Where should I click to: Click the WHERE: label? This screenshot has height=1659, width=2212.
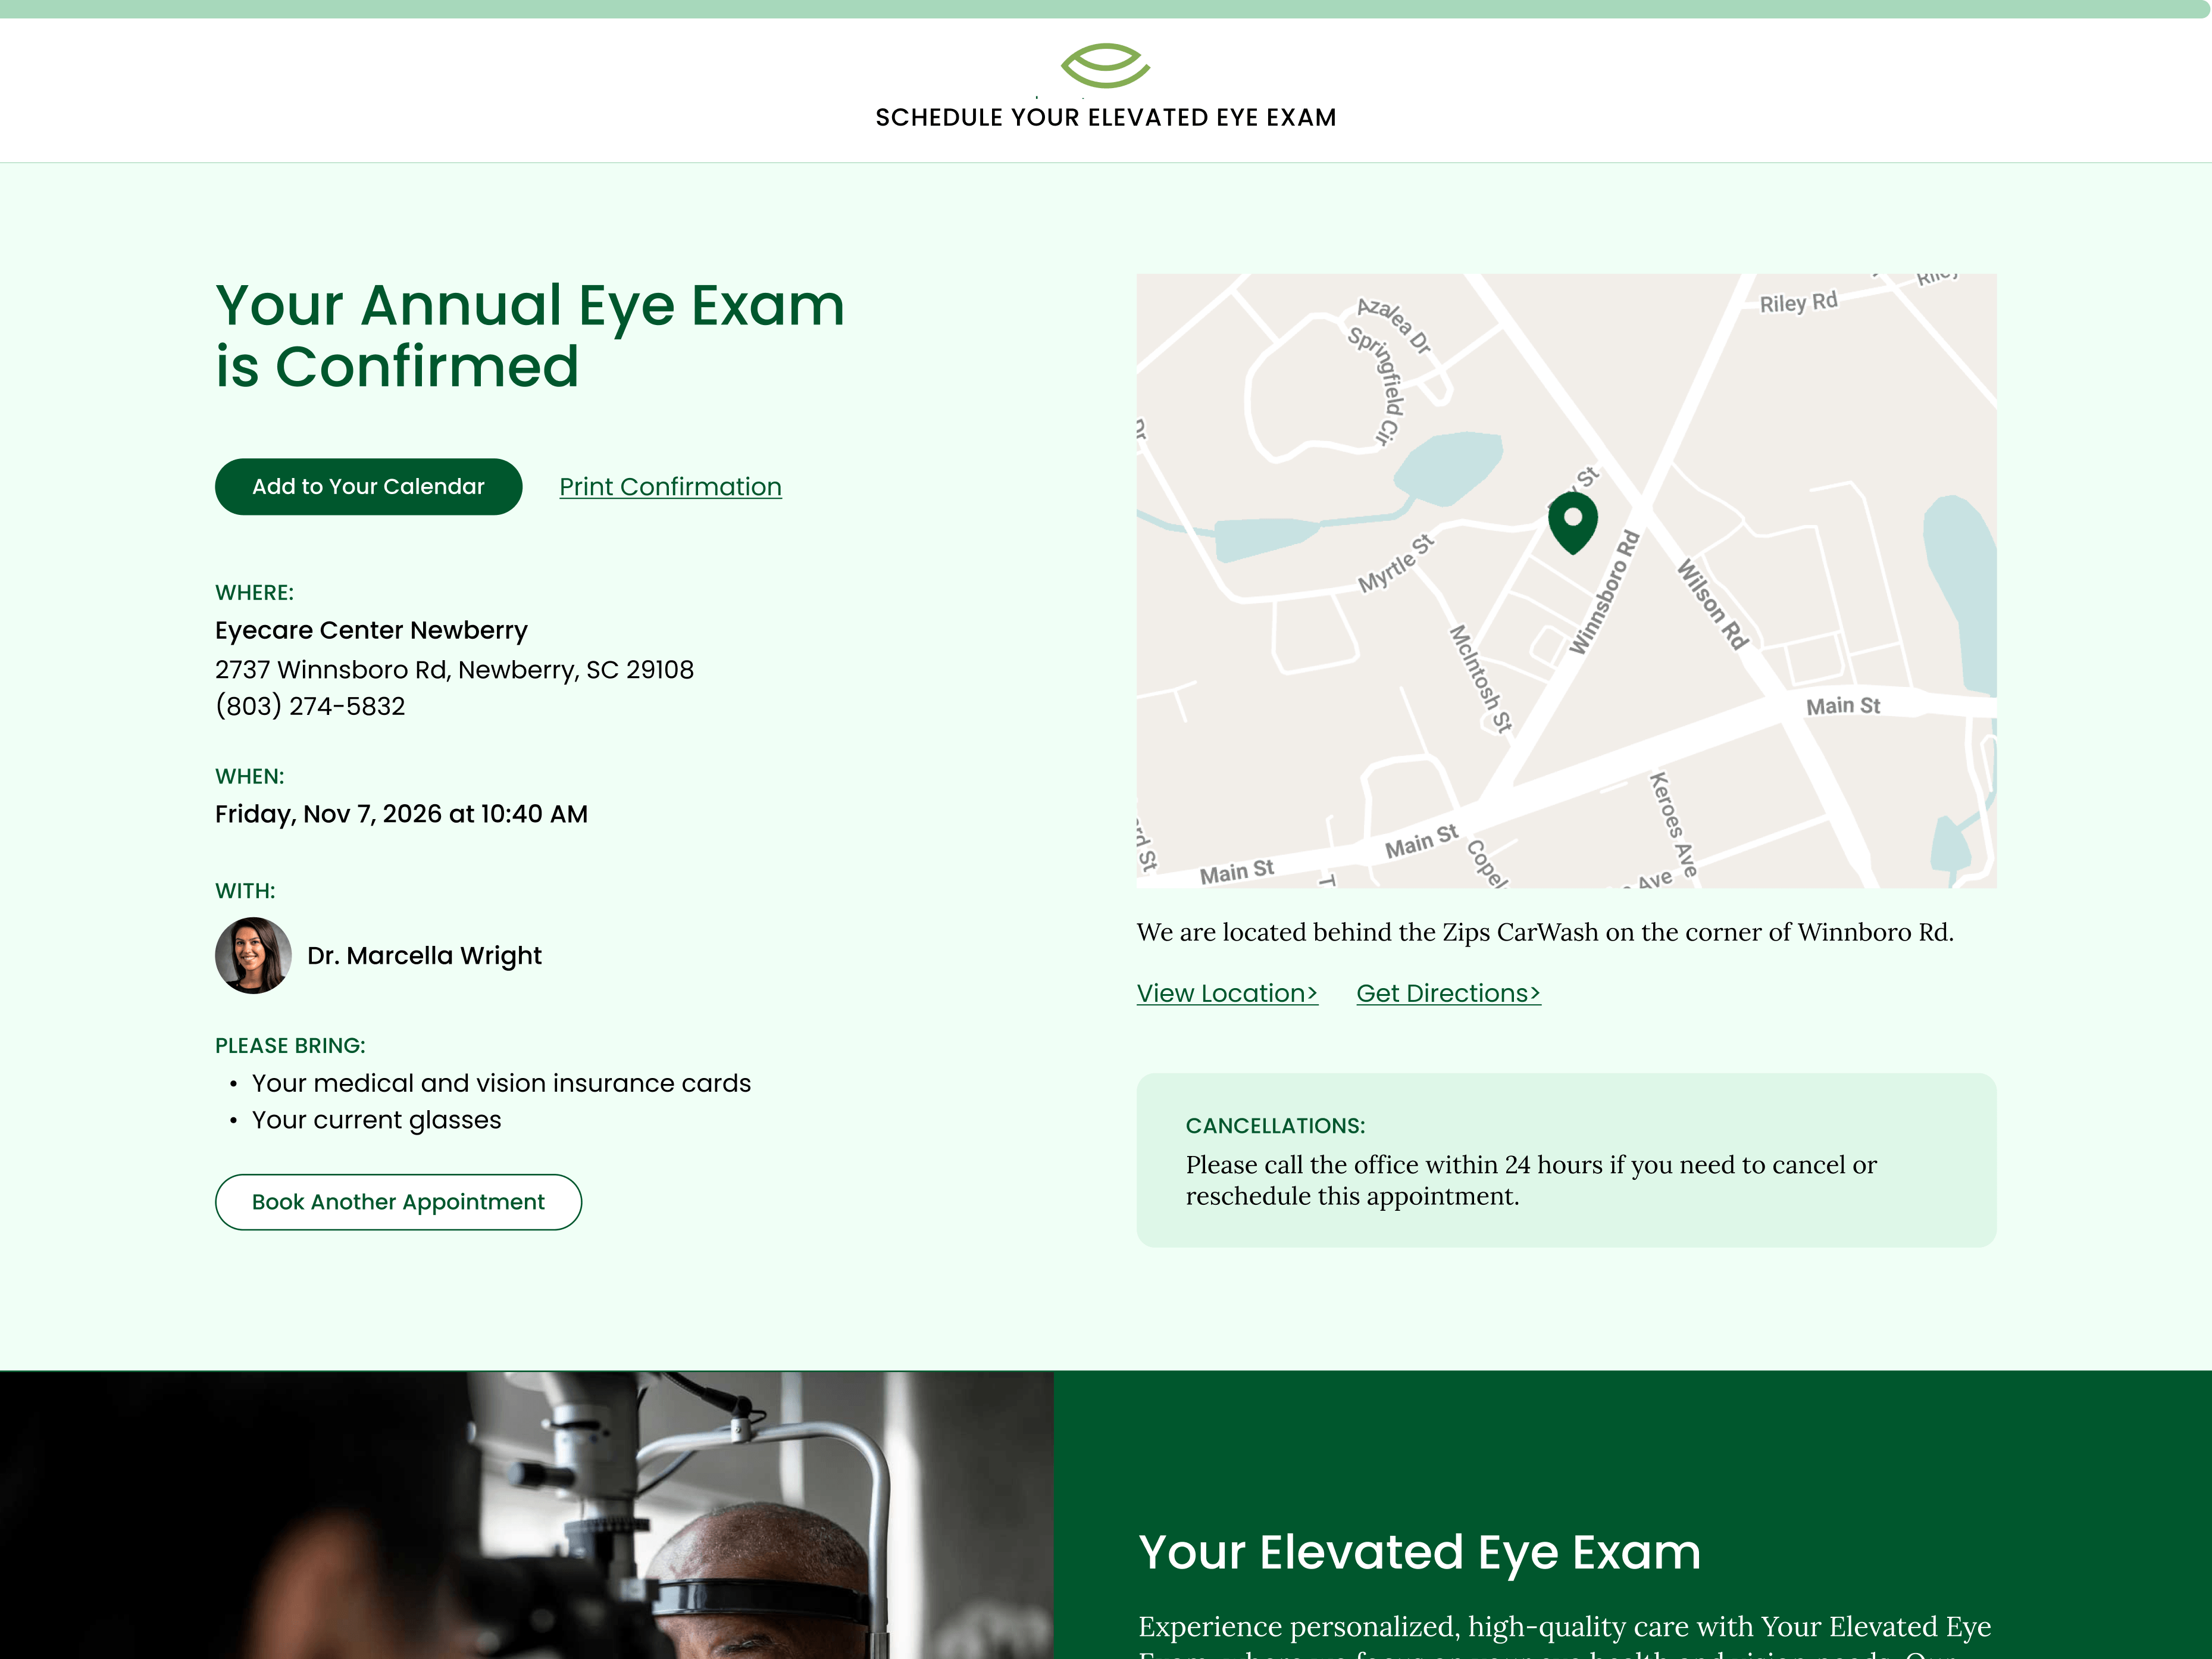coord(254,593)
